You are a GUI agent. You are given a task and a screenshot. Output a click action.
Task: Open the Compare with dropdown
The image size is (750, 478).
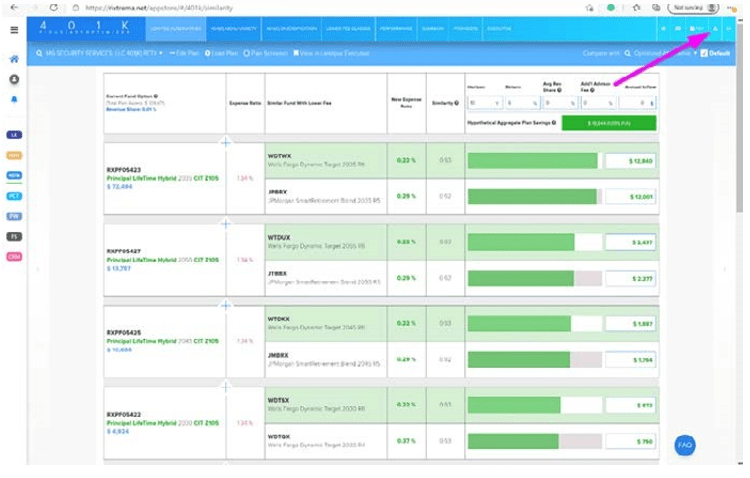664,53
